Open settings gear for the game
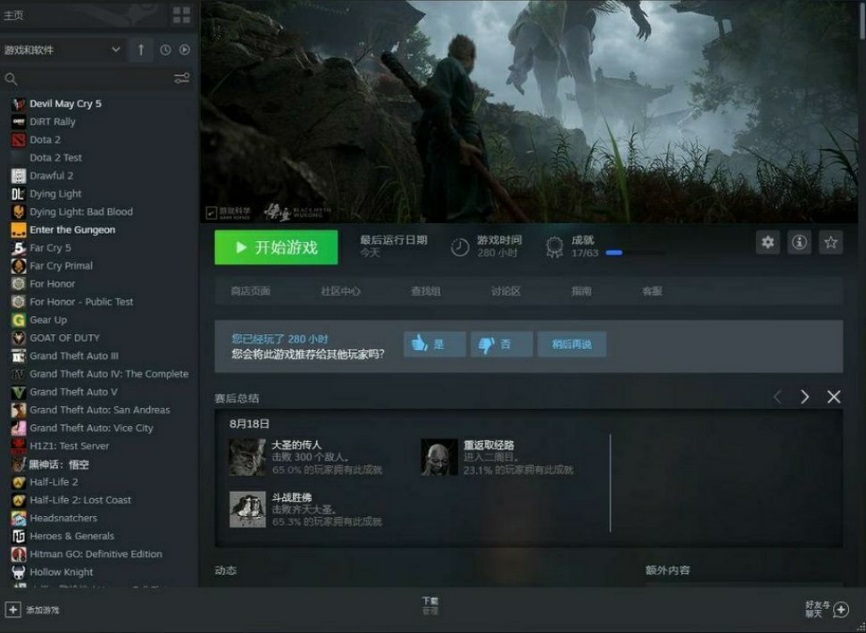The height and width of the screenshot is (633, 866). tap(767, 242)
